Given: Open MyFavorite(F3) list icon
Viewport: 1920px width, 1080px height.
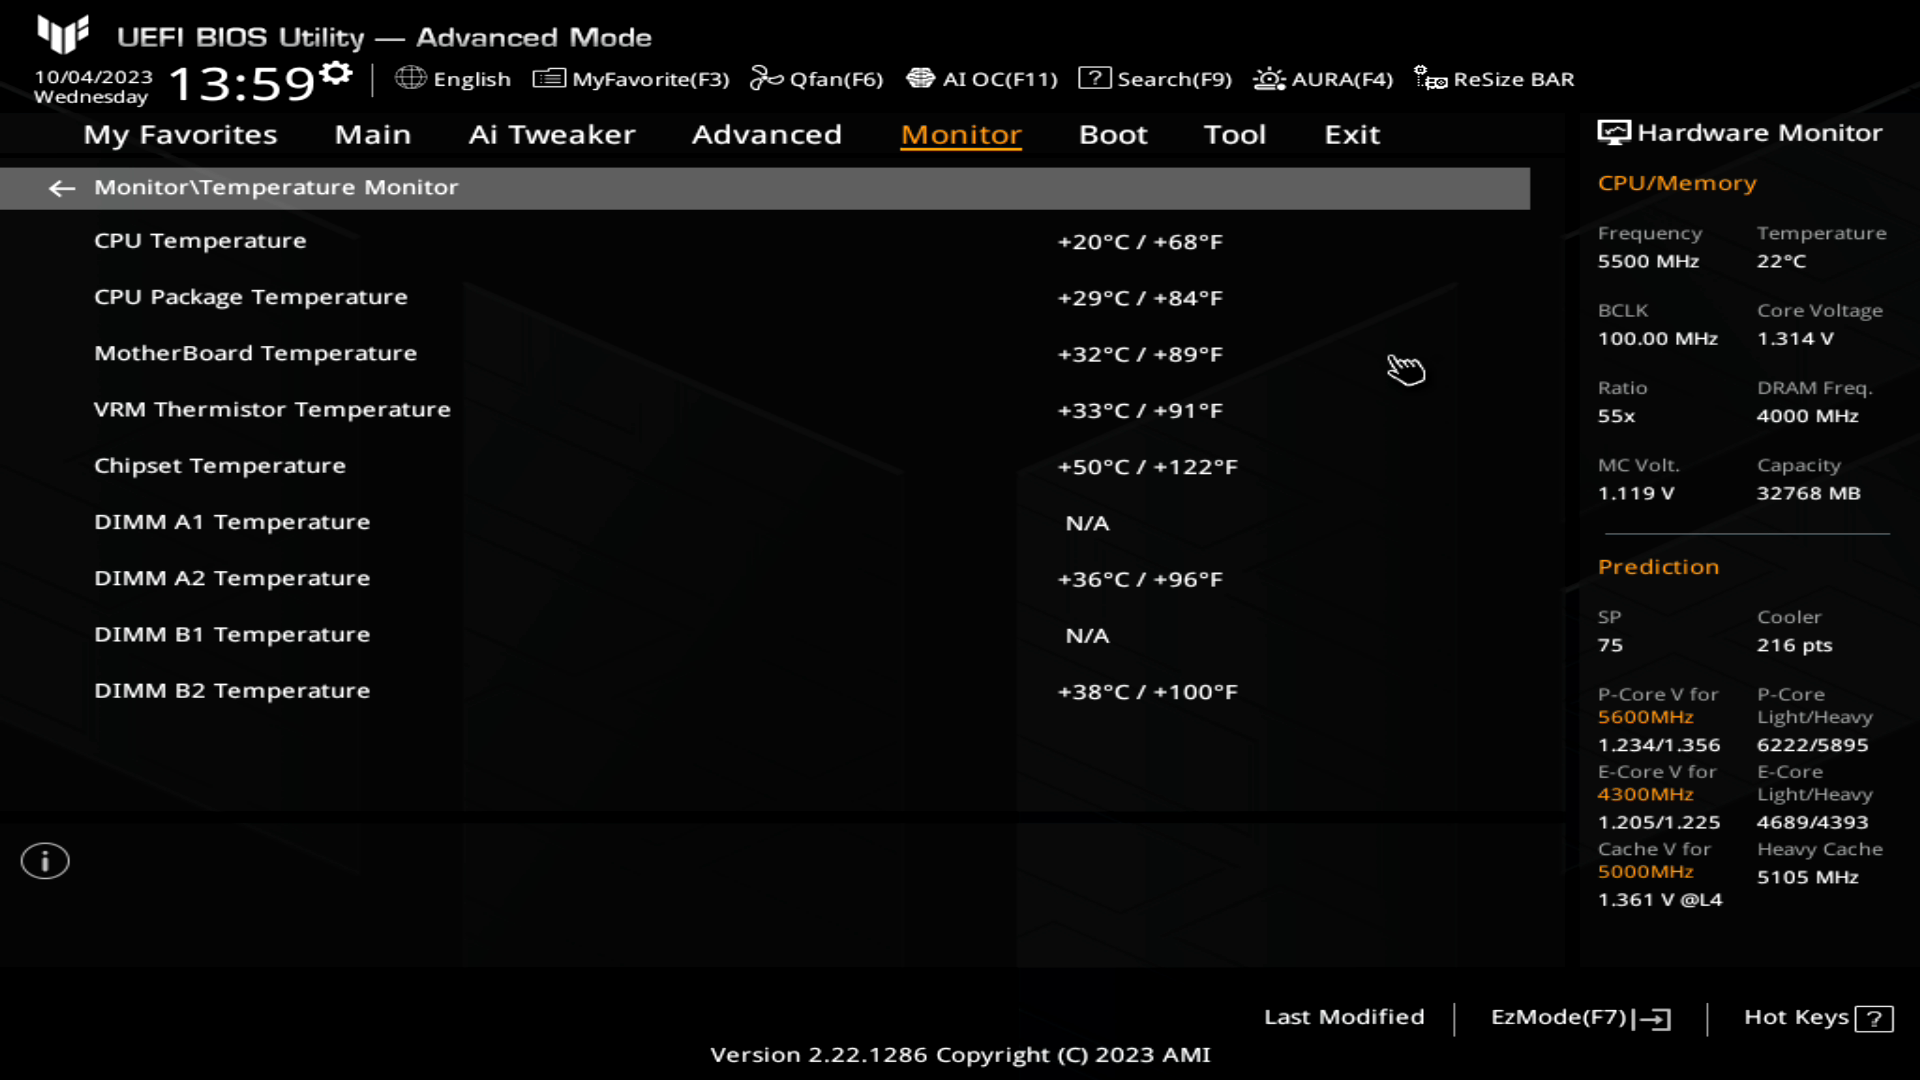Looking at the screenshot, I should pos(549,78).
